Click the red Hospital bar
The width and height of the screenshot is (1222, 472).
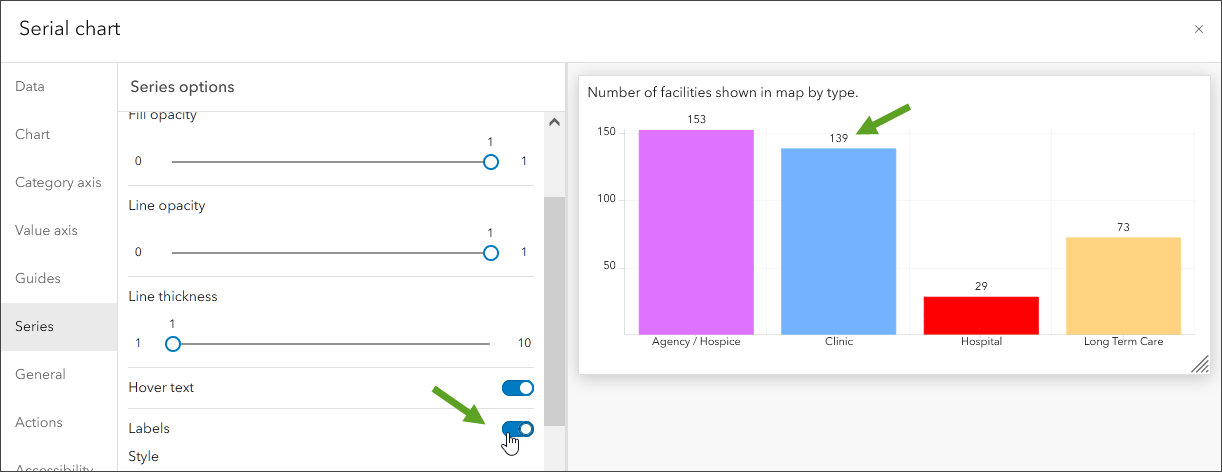981,315
